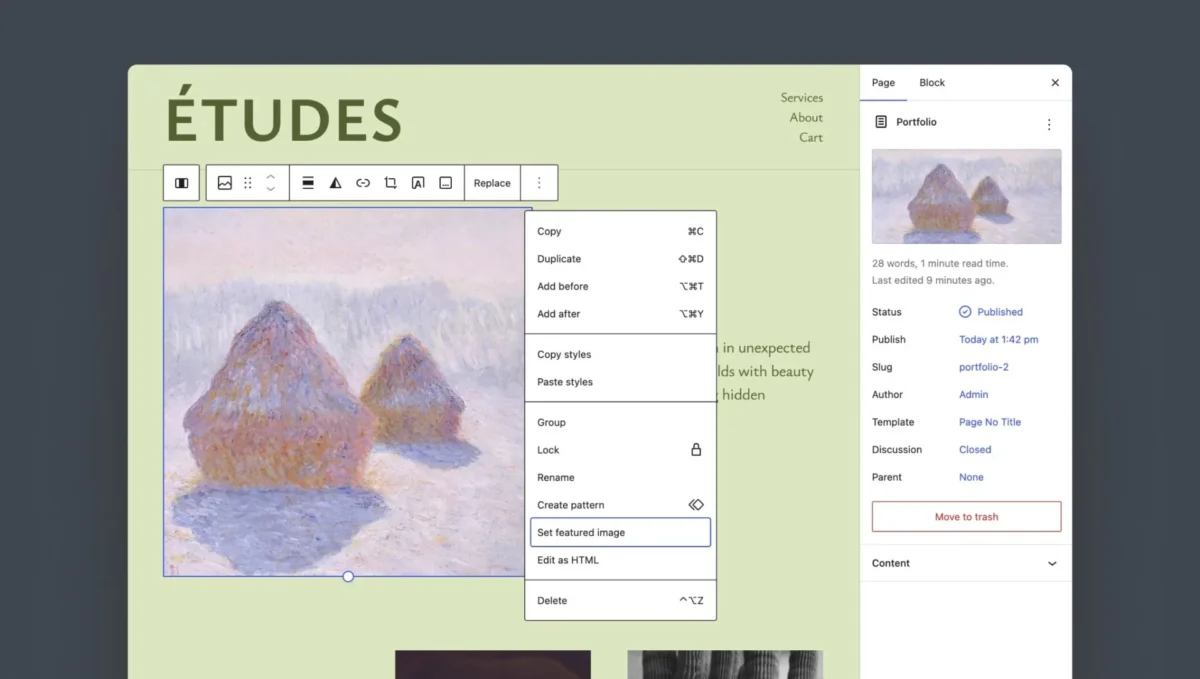Click the block drag handle dots
Screen dimensions: 1200x679
[248, 183]
